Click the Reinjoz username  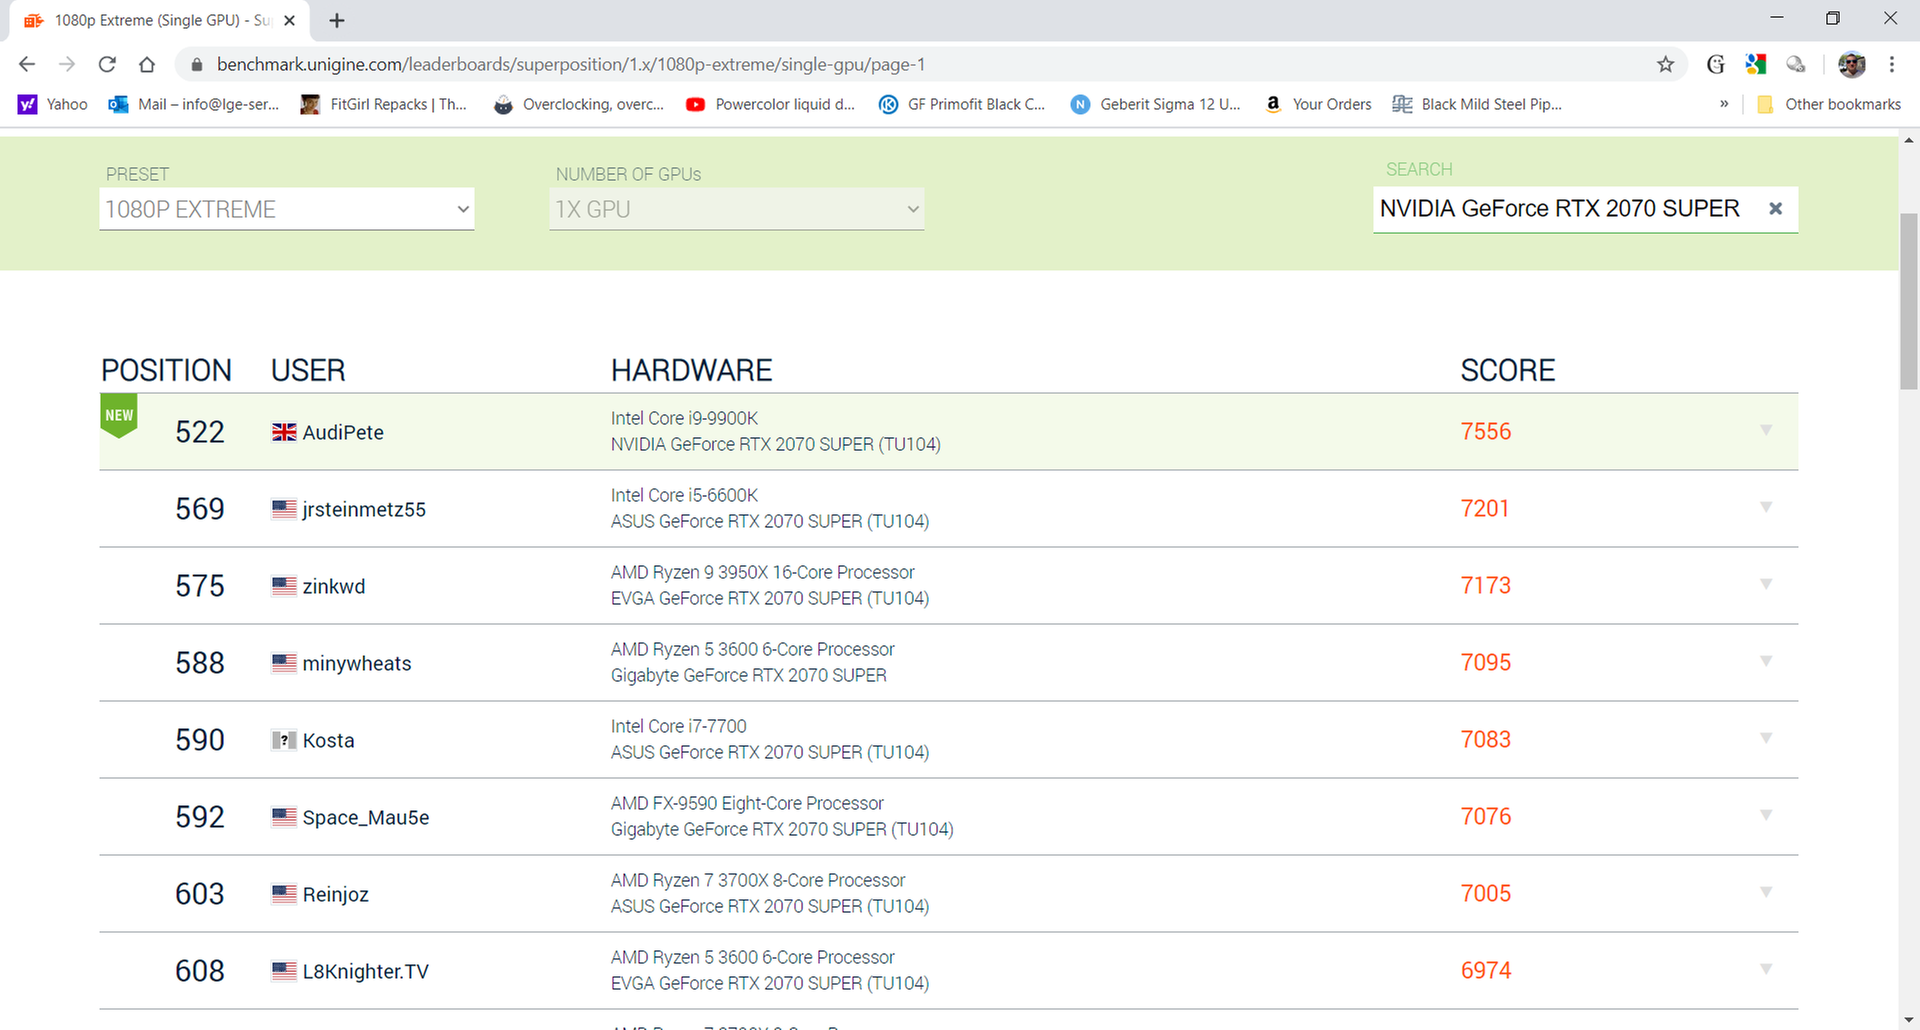point(336,894)
